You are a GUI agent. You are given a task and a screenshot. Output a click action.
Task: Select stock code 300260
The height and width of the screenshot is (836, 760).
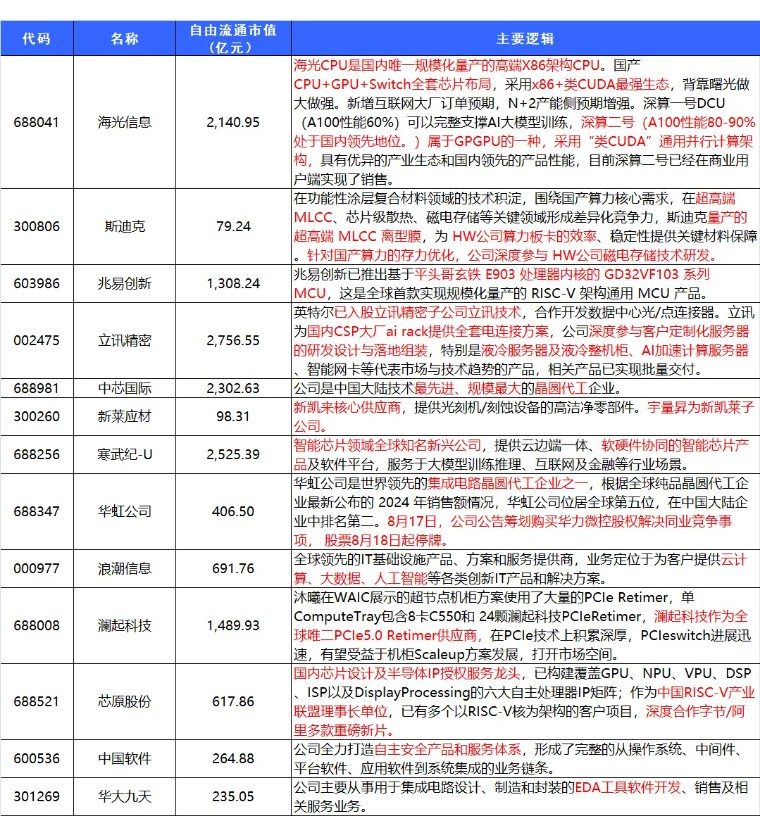tap(37, 416)
